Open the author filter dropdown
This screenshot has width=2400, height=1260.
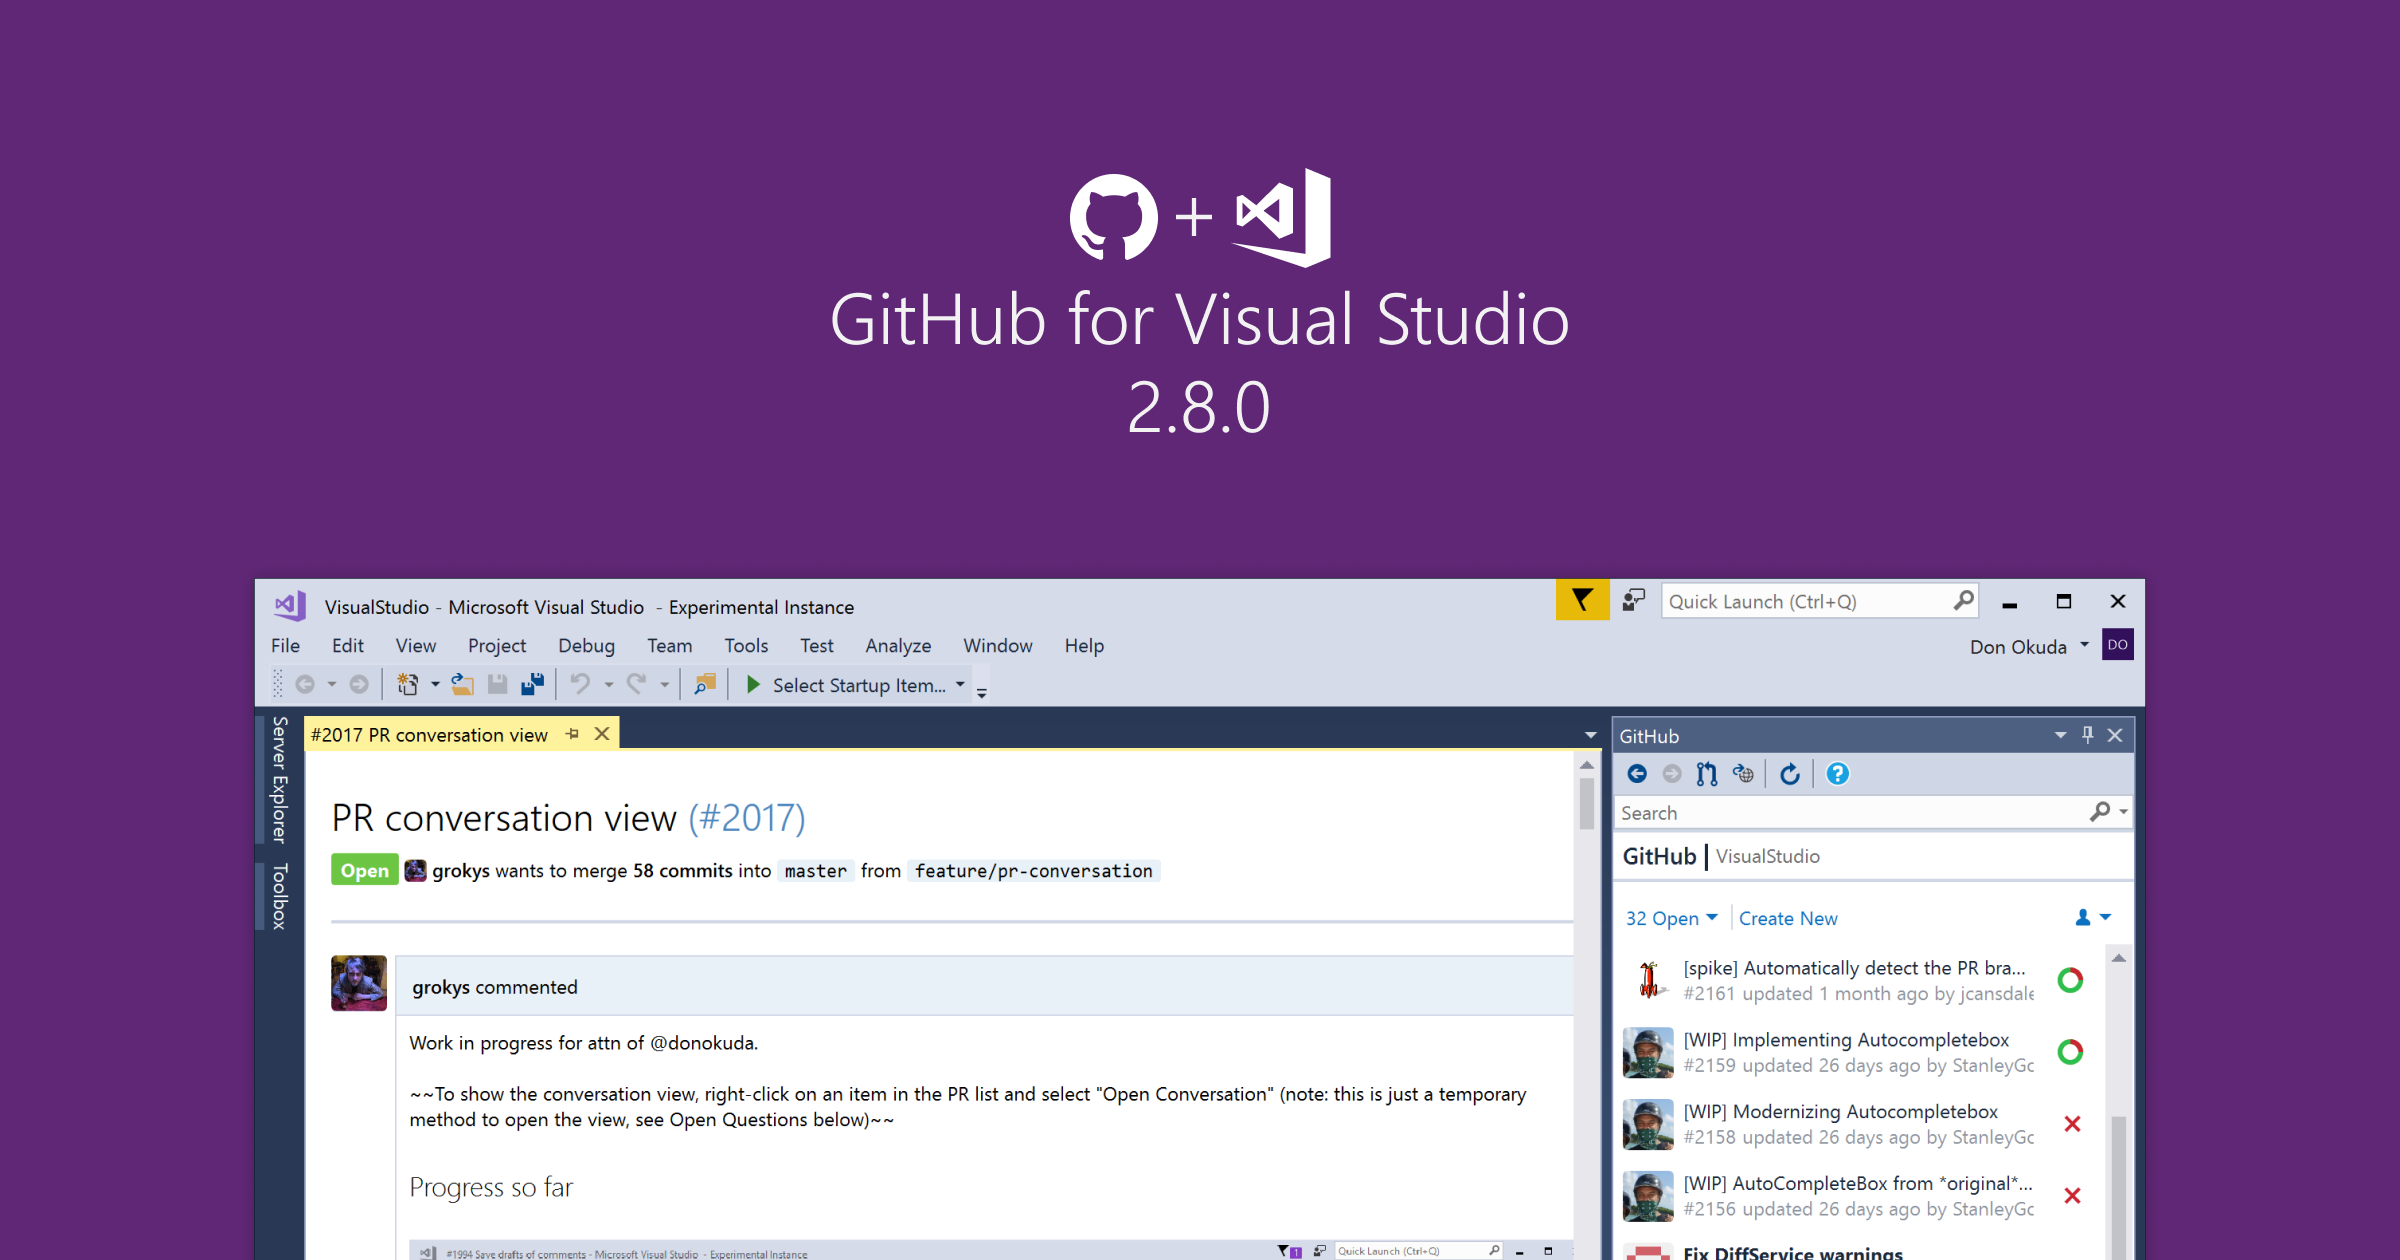[x=2093, y=917]
